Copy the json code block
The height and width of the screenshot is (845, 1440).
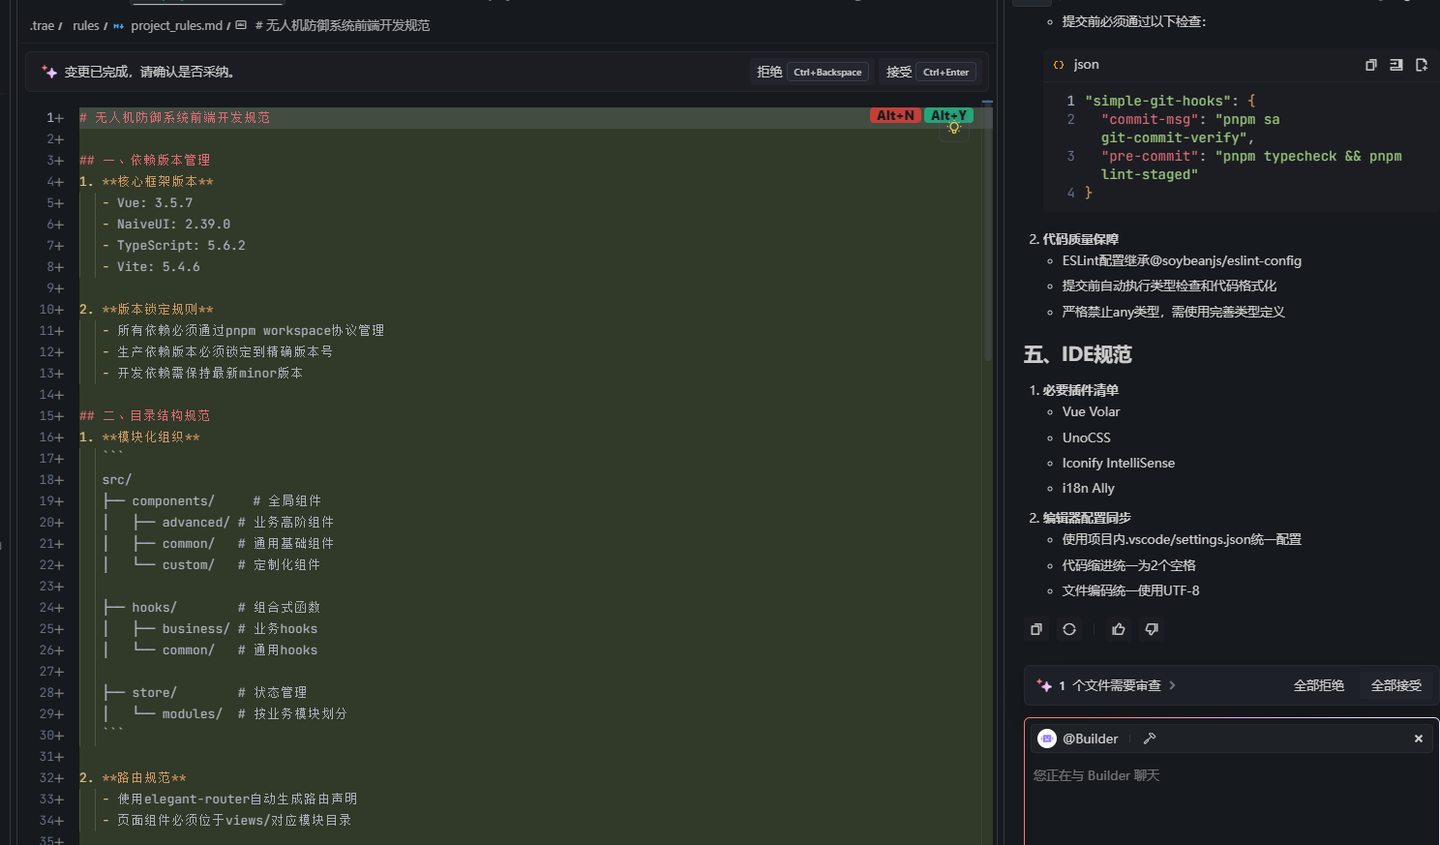(x=1371, y=64)
